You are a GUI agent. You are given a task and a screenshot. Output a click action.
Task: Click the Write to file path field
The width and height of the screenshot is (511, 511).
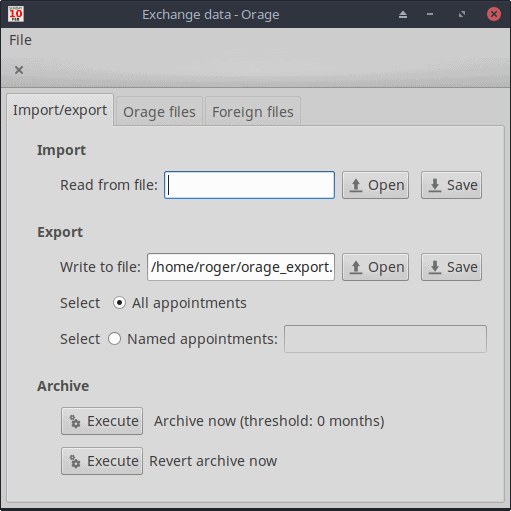click(x=241, y=267)
